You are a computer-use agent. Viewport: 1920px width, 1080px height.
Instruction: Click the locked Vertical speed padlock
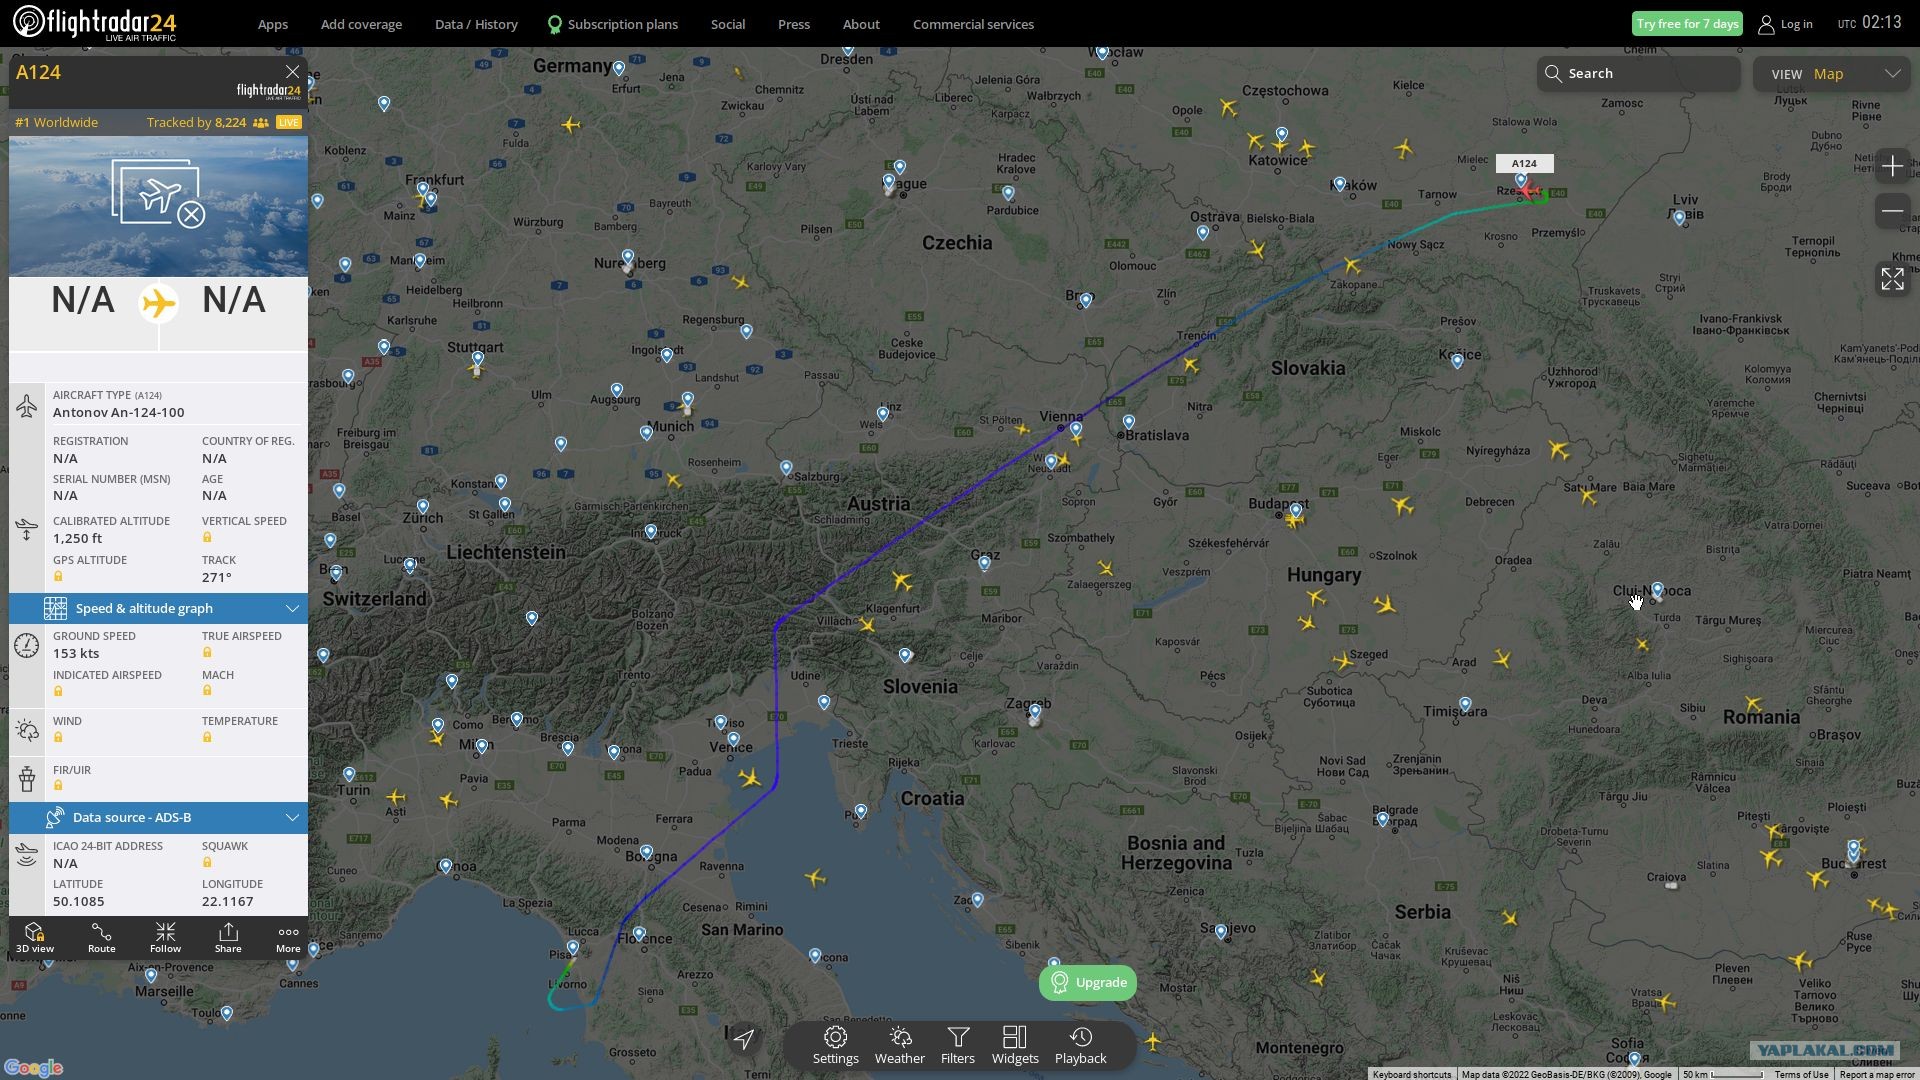click(x=207, y=538)
